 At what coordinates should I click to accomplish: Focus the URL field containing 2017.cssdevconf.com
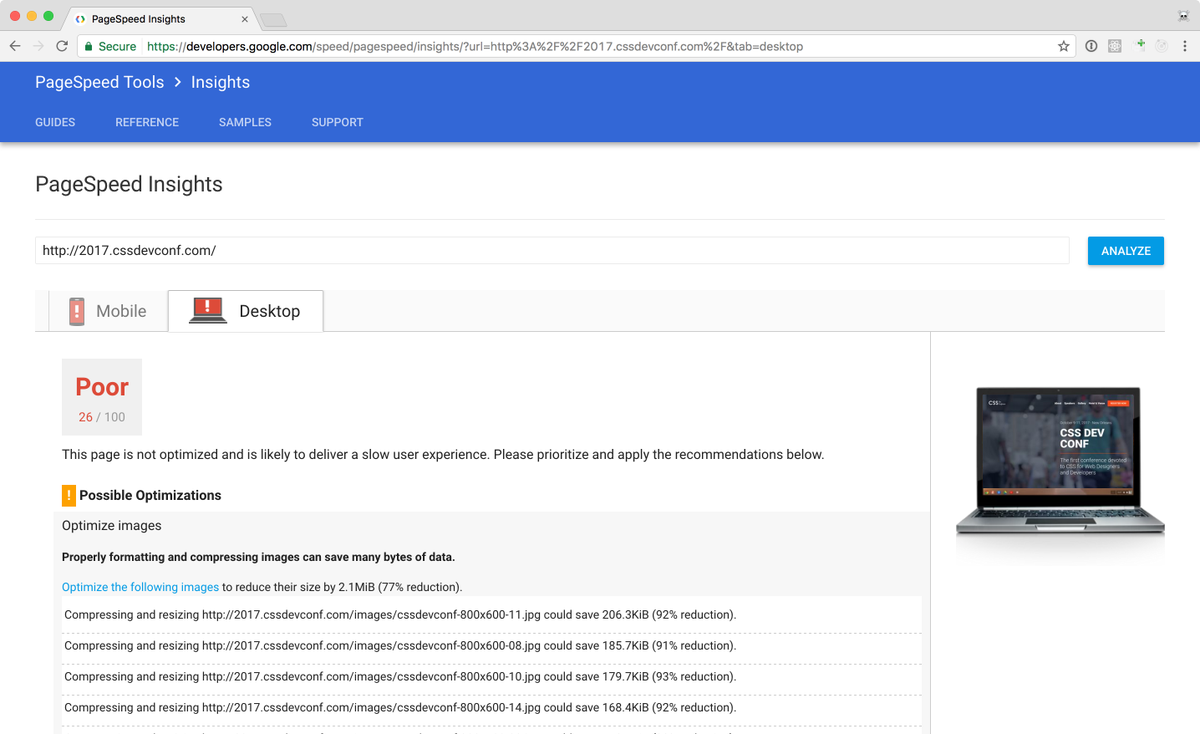[x=552, y=251]
